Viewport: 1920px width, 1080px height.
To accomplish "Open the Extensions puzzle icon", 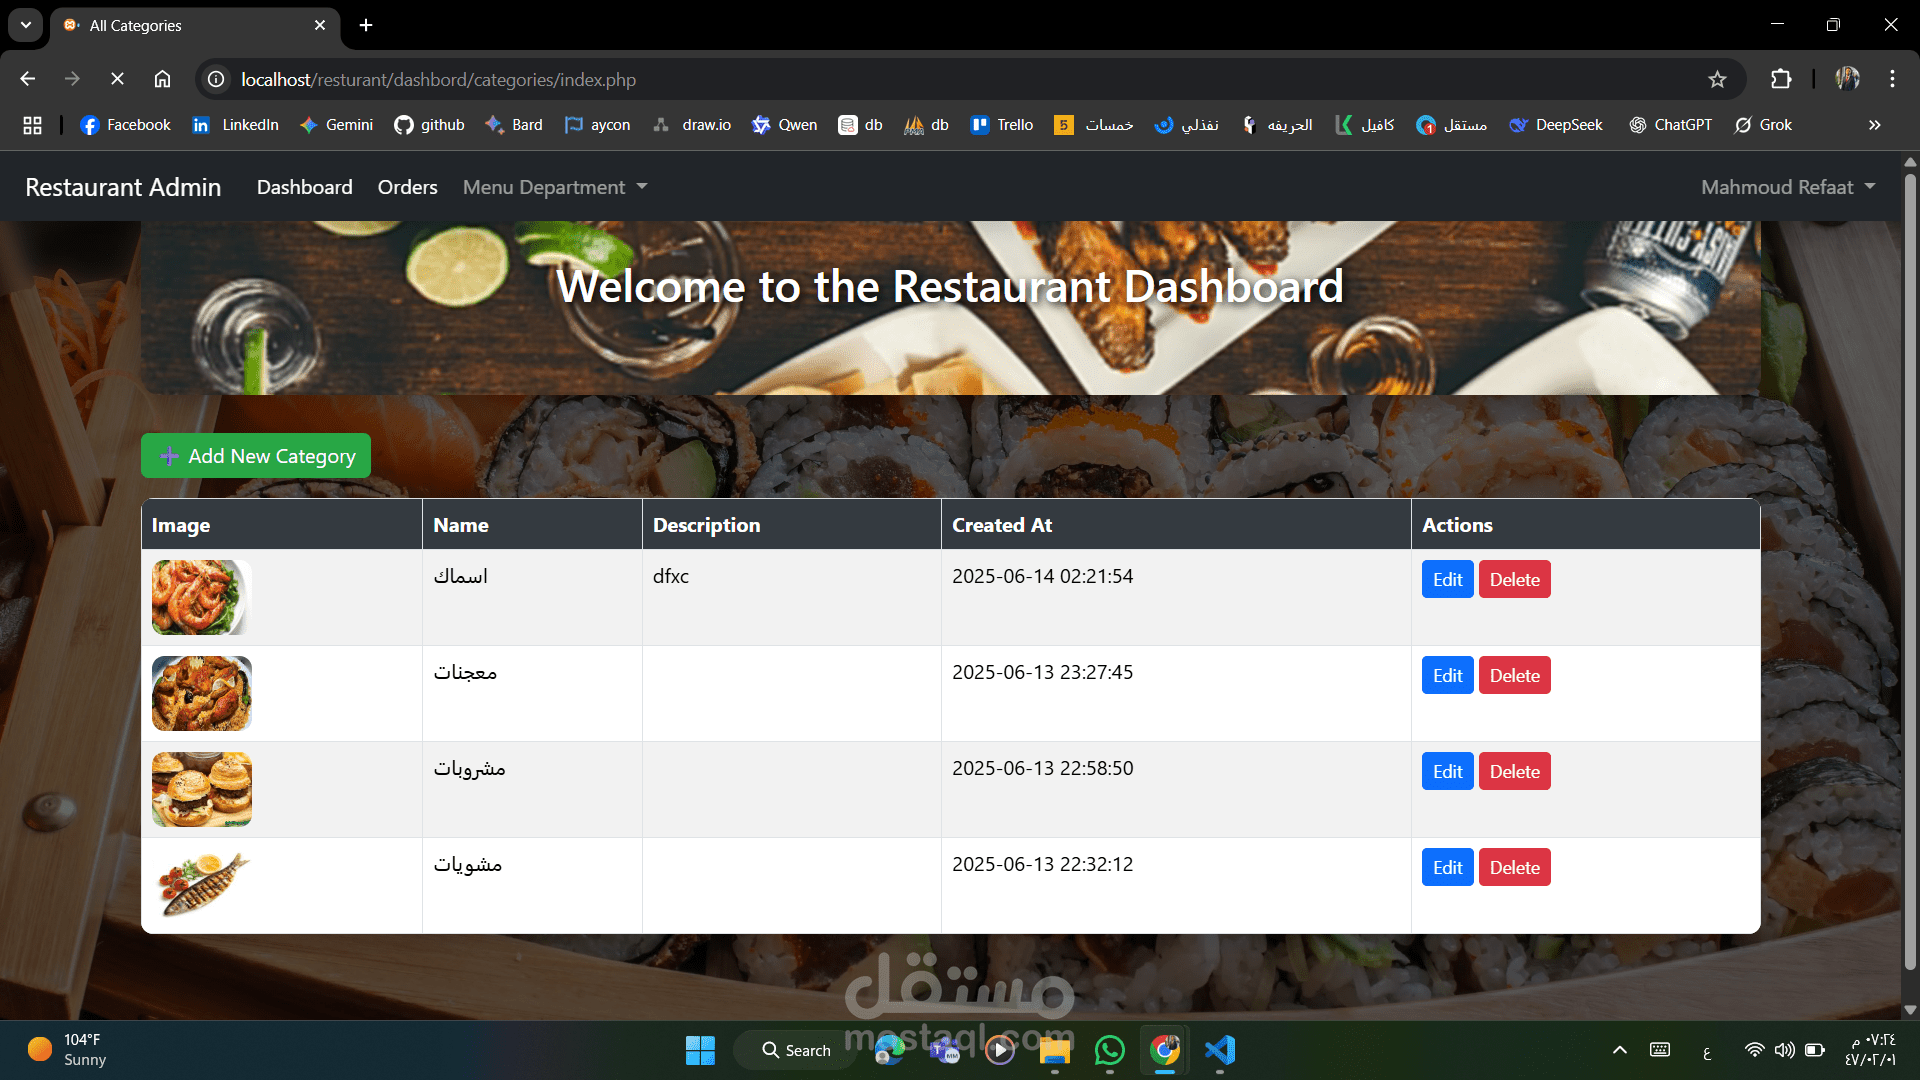I will [x=1781, y=79].
